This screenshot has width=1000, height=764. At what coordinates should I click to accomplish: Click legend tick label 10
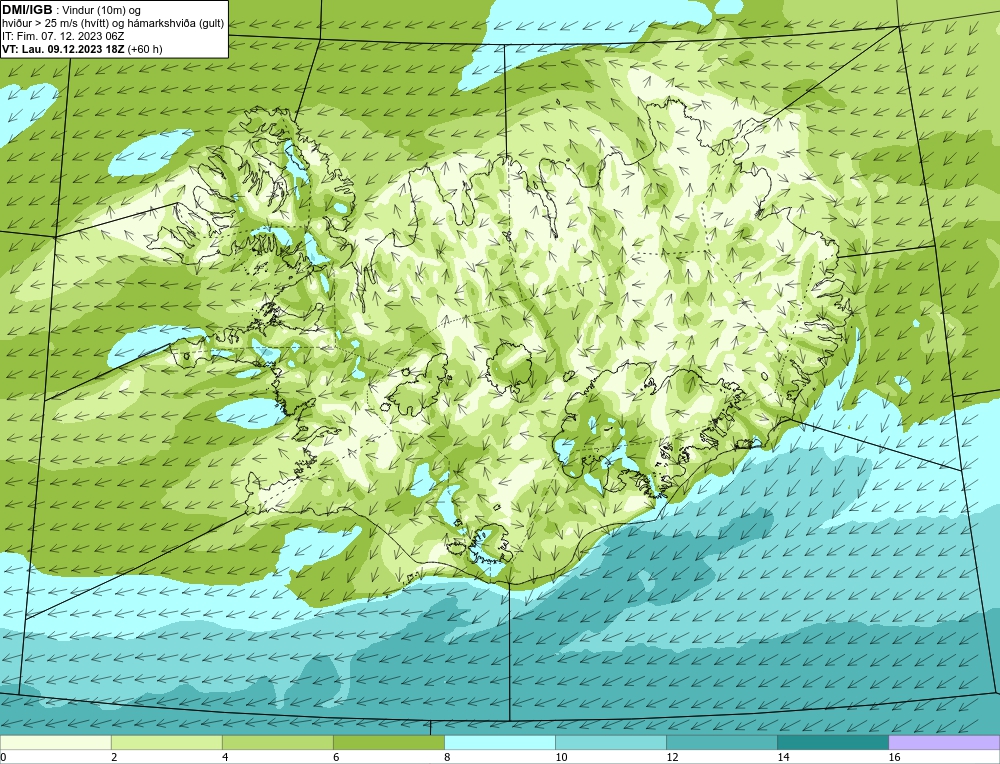tap(561, 757)
